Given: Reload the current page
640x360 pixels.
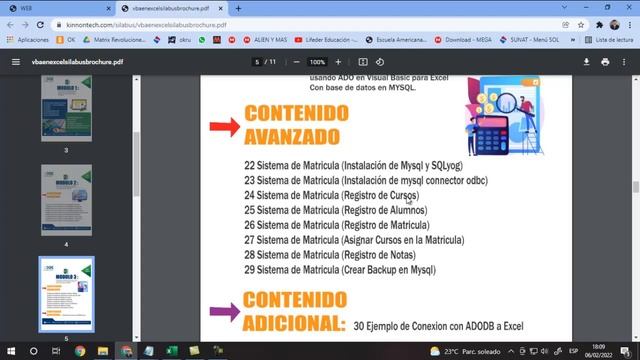Looking at the screenshot, I should coord(40,25).
